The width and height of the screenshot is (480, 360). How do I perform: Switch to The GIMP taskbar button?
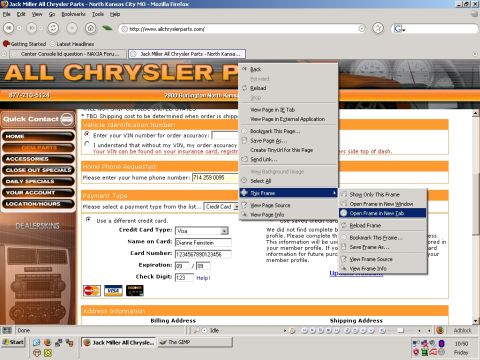[195, 342]
